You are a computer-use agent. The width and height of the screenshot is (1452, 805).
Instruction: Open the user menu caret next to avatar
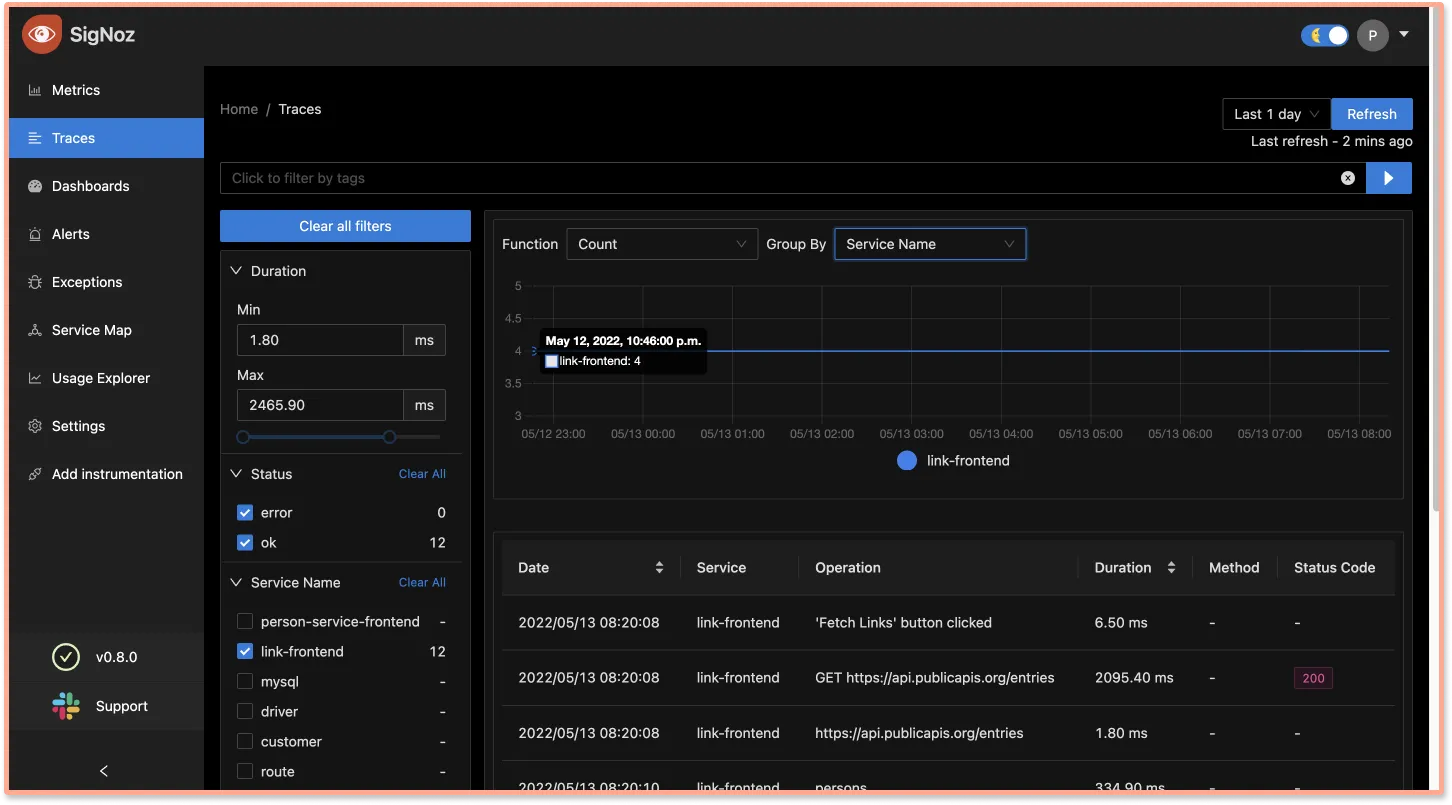[1404, 35]
